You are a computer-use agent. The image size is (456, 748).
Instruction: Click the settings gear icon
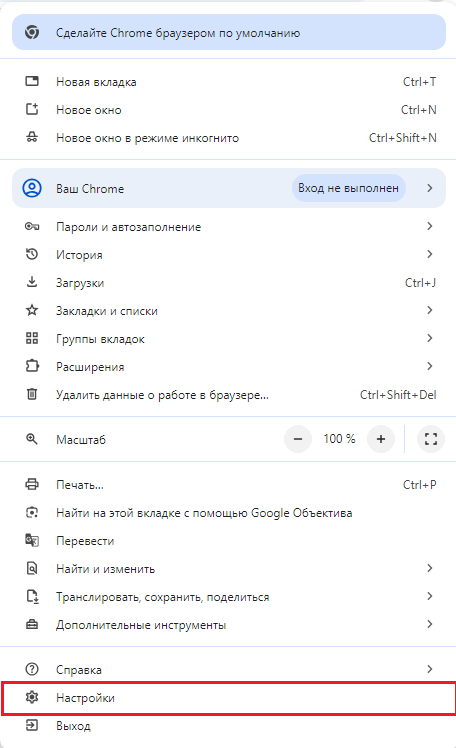pyautogui.click(x=32, y=697)
